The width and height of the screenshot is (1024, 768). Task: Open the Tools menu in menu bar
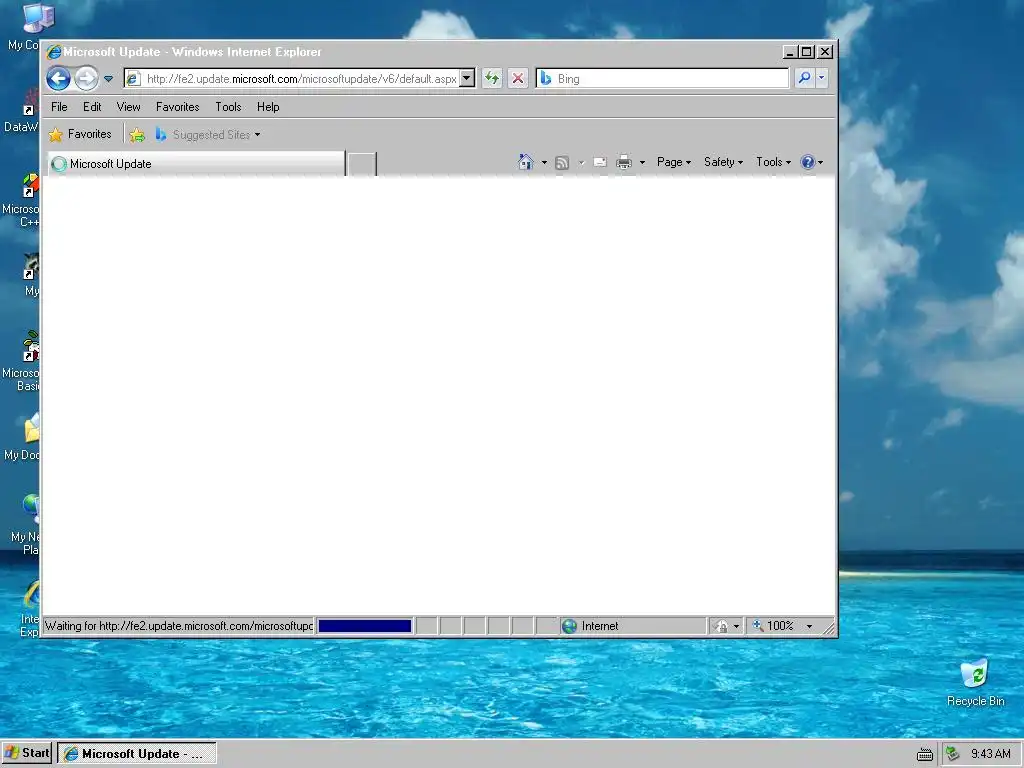tap(229, 106)
